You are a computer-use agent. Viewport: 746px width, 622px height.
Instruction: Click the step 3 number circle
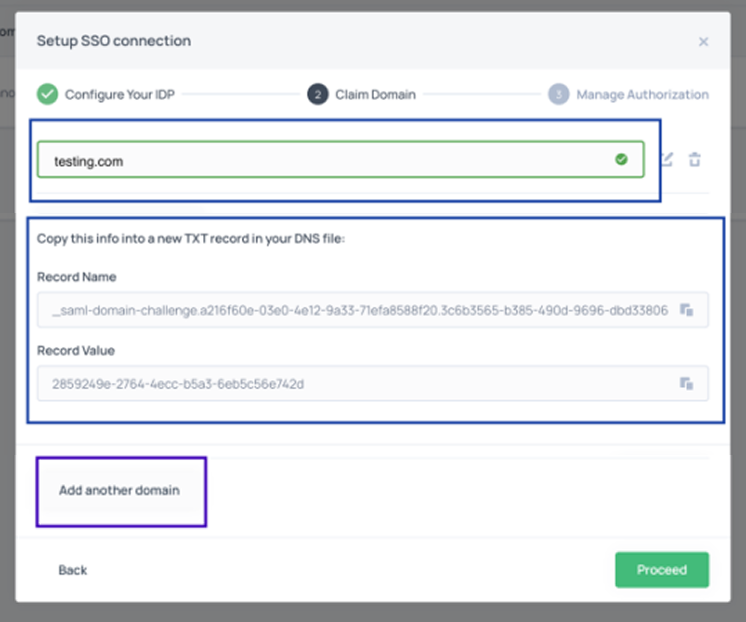tap(558, 94)
